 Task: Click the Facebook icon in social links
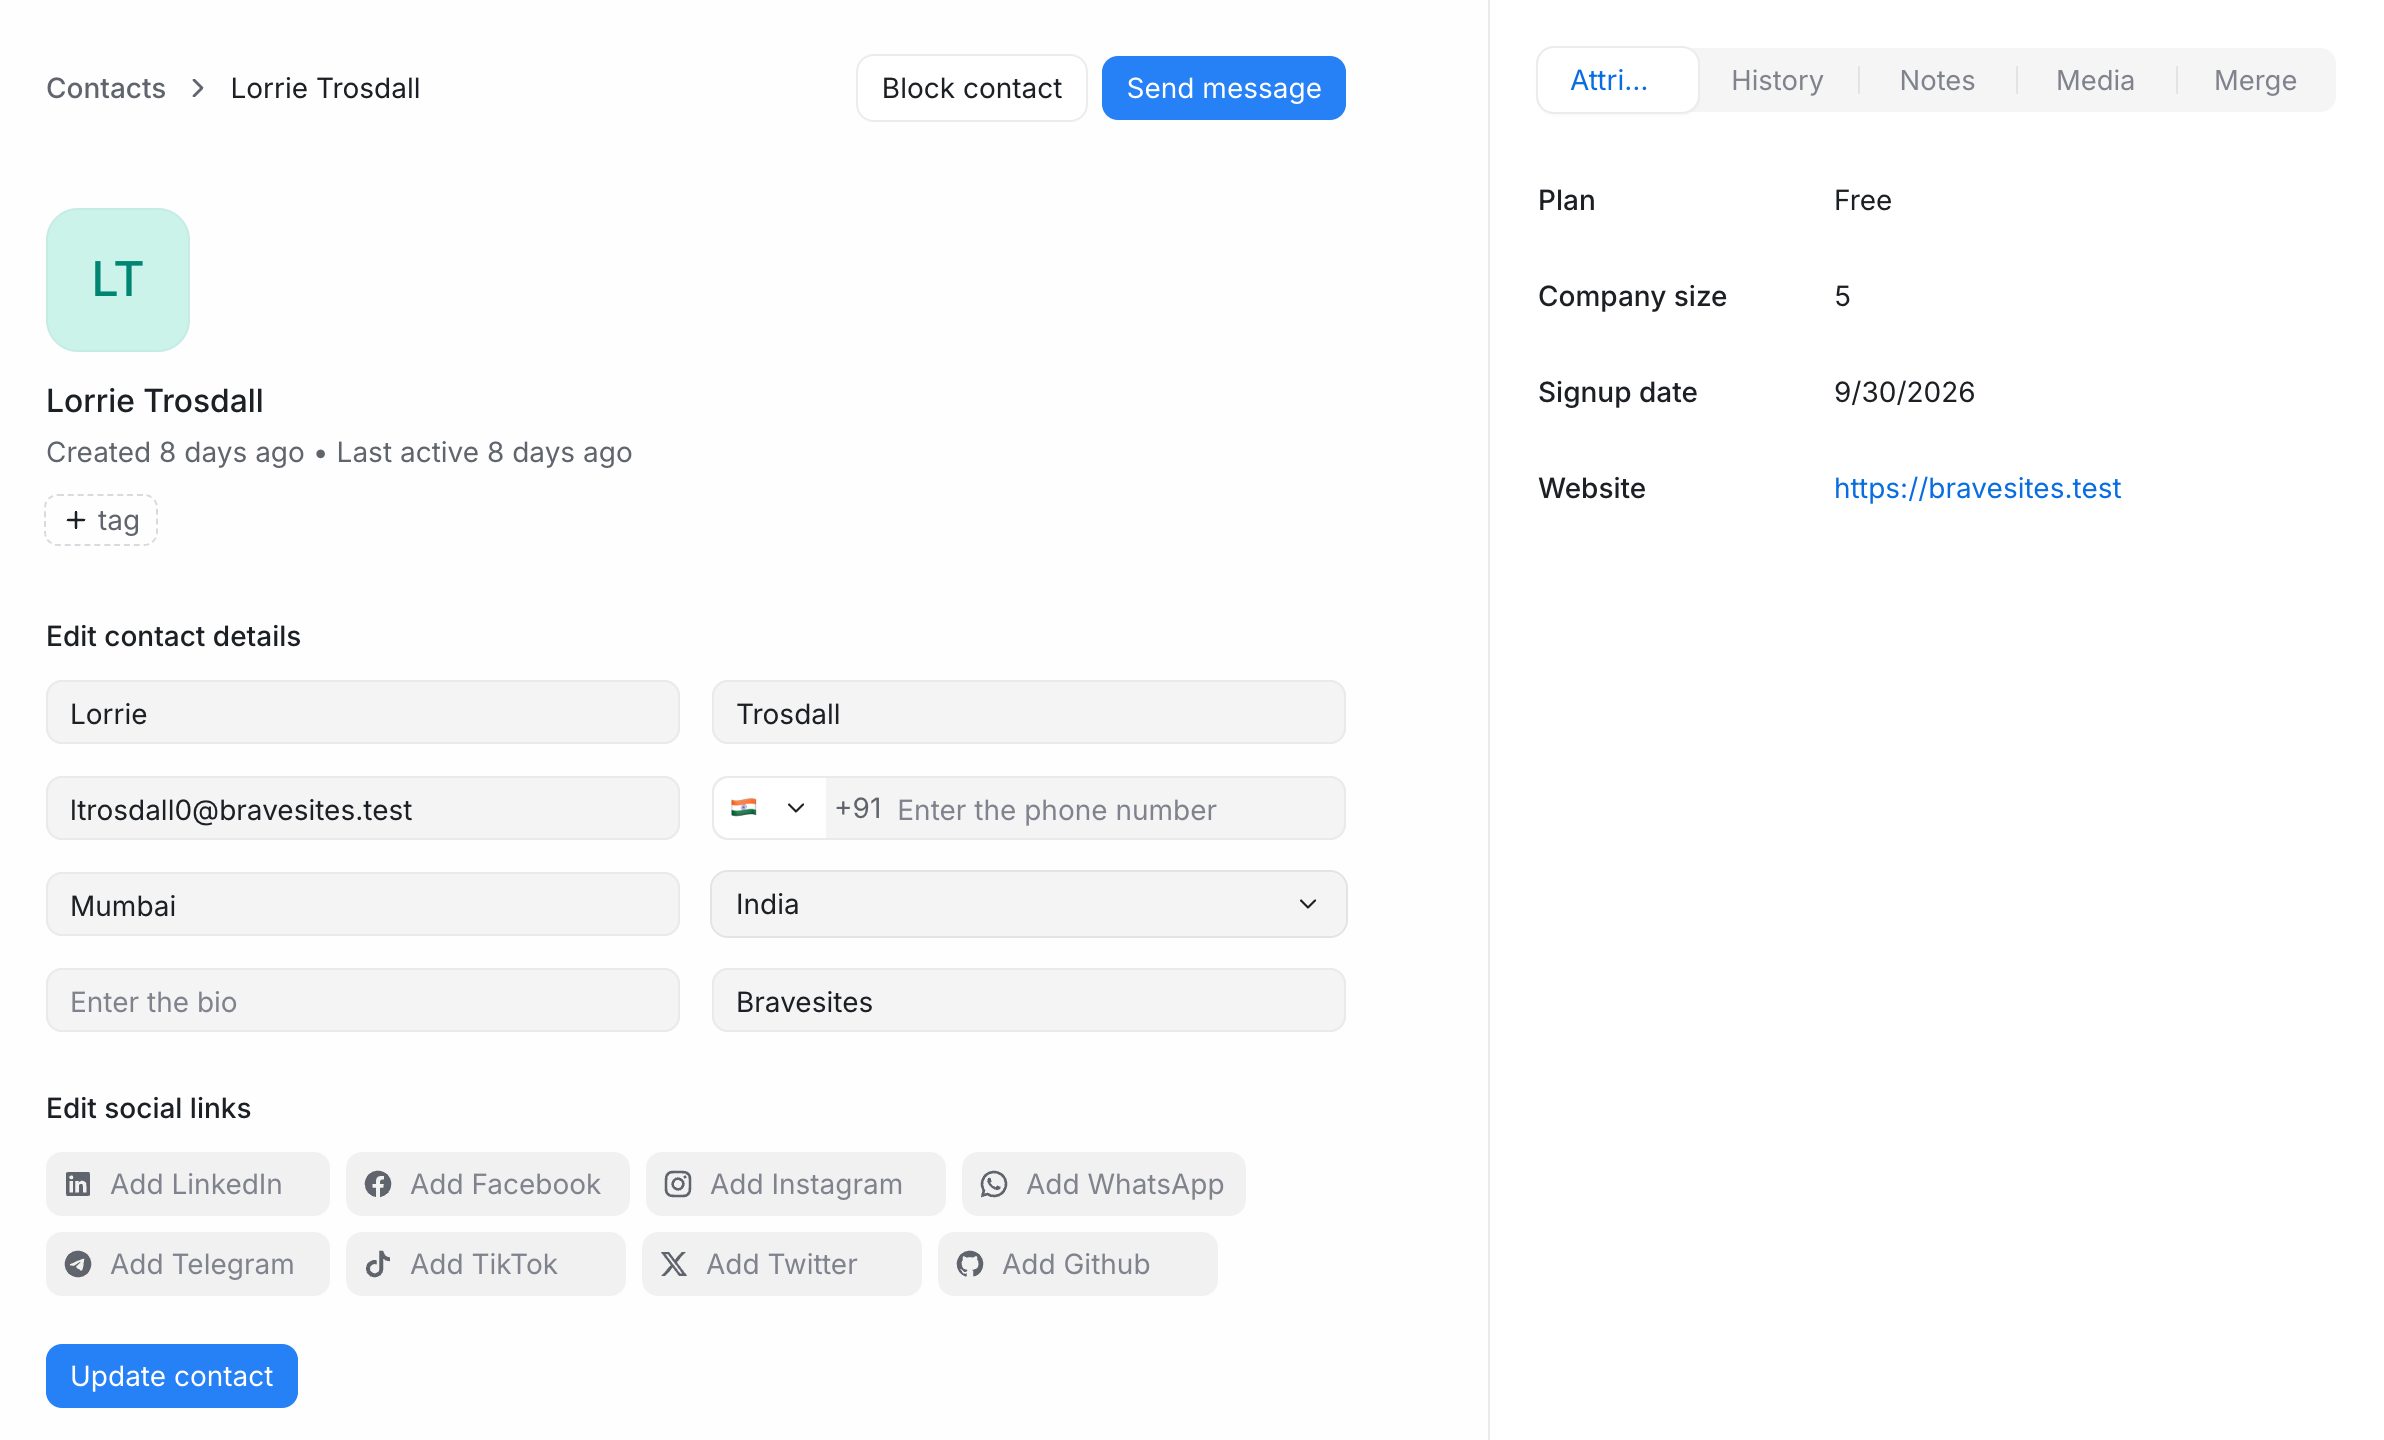pyautogui.click(x=378, y=1184)
